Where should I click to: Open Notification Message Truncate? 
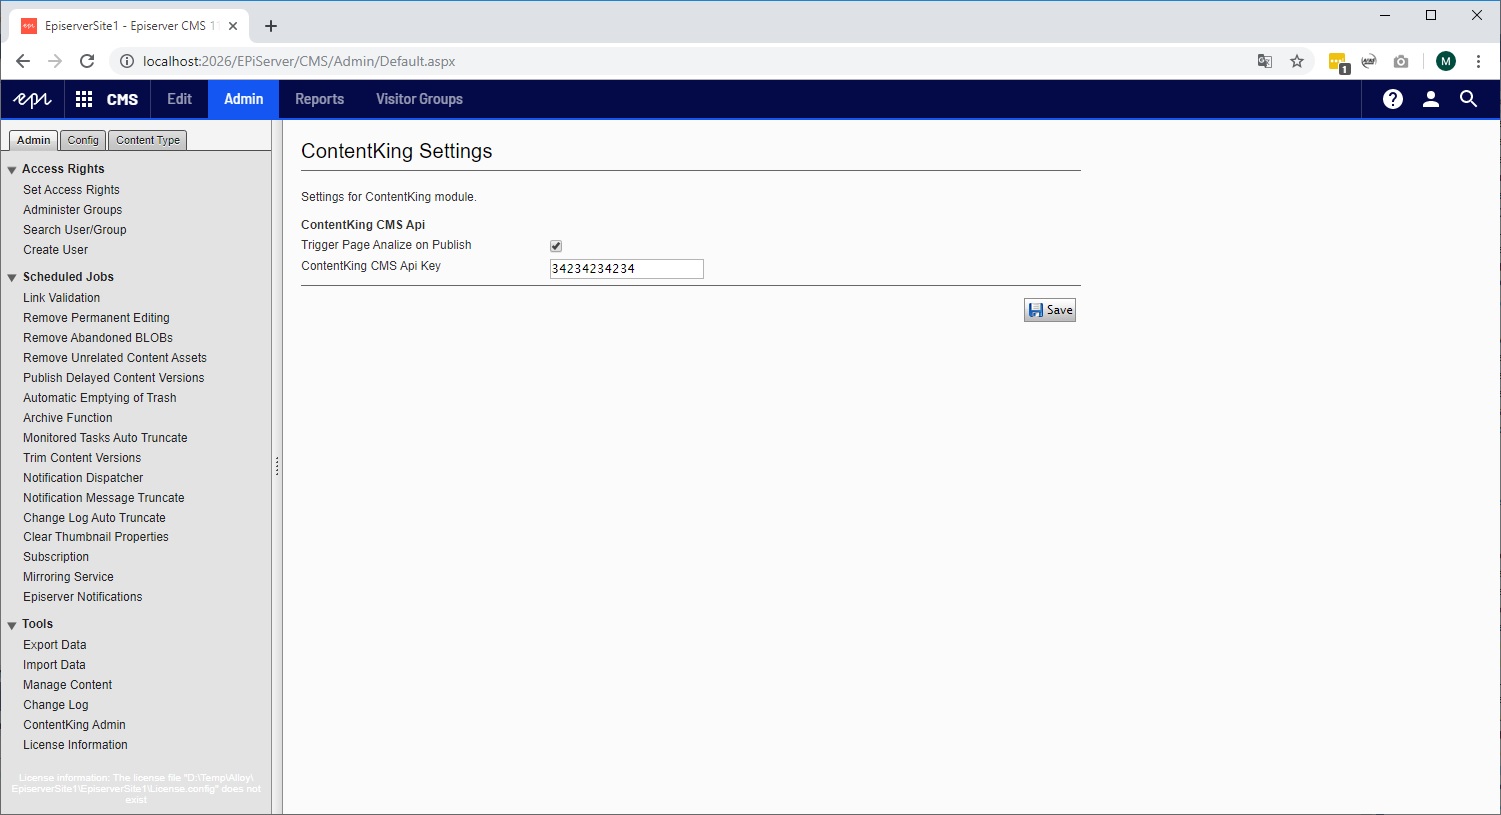coord(104,498)
